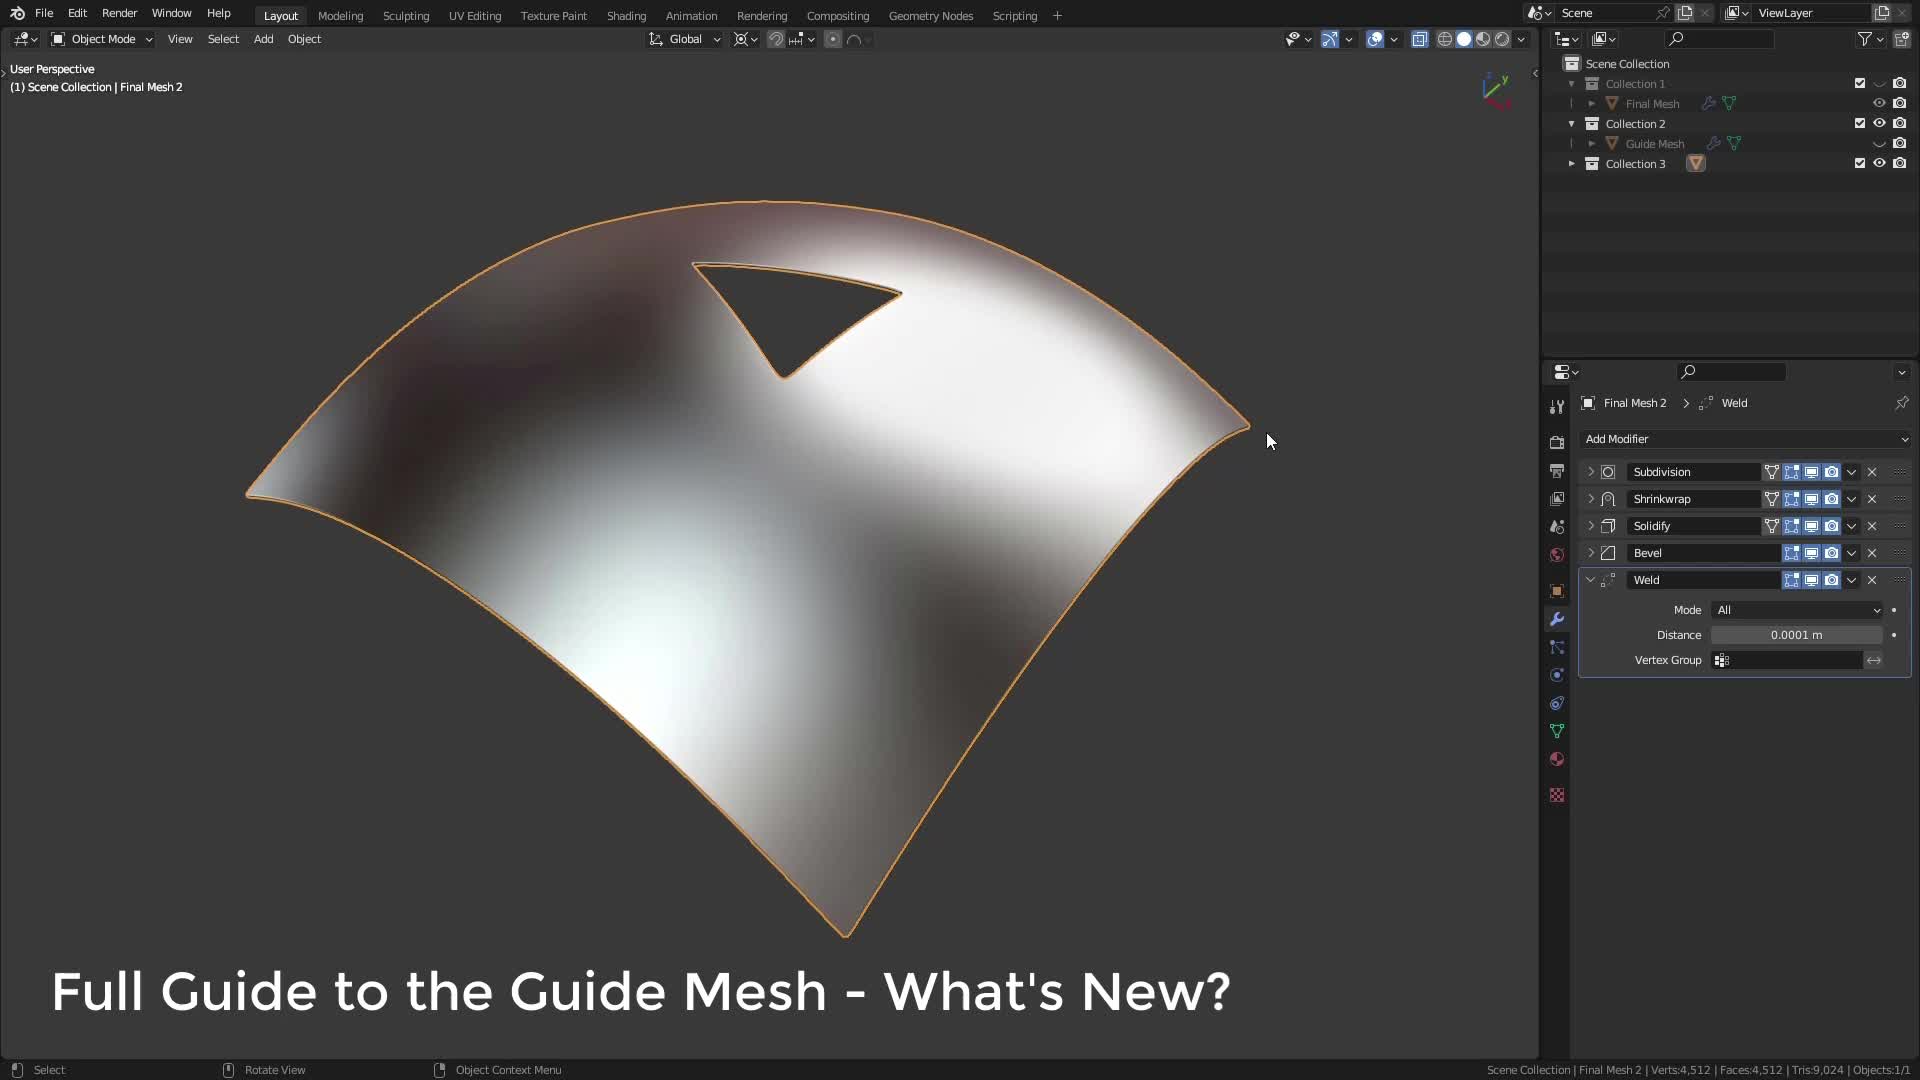Switch to rendered viewport shading
1920x1080 pixels.
[x=1502, y=39]
